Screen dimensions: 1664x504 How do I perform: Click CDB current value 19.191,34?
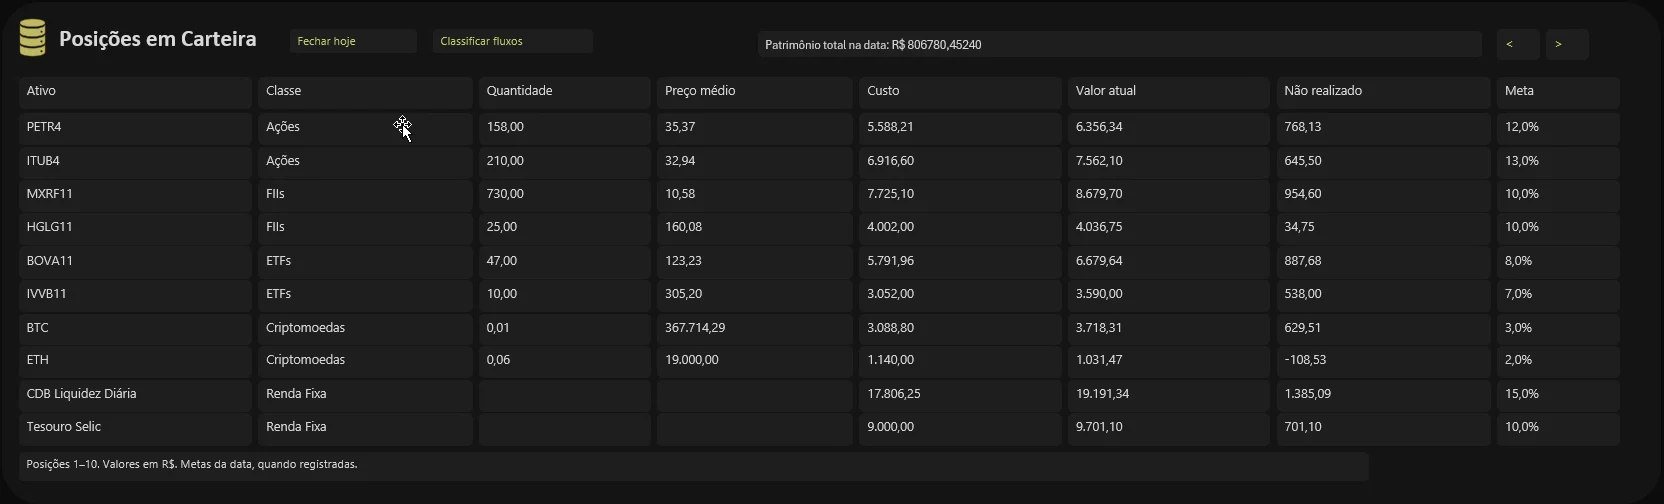pyautogui.click(x=1169, y=394)
